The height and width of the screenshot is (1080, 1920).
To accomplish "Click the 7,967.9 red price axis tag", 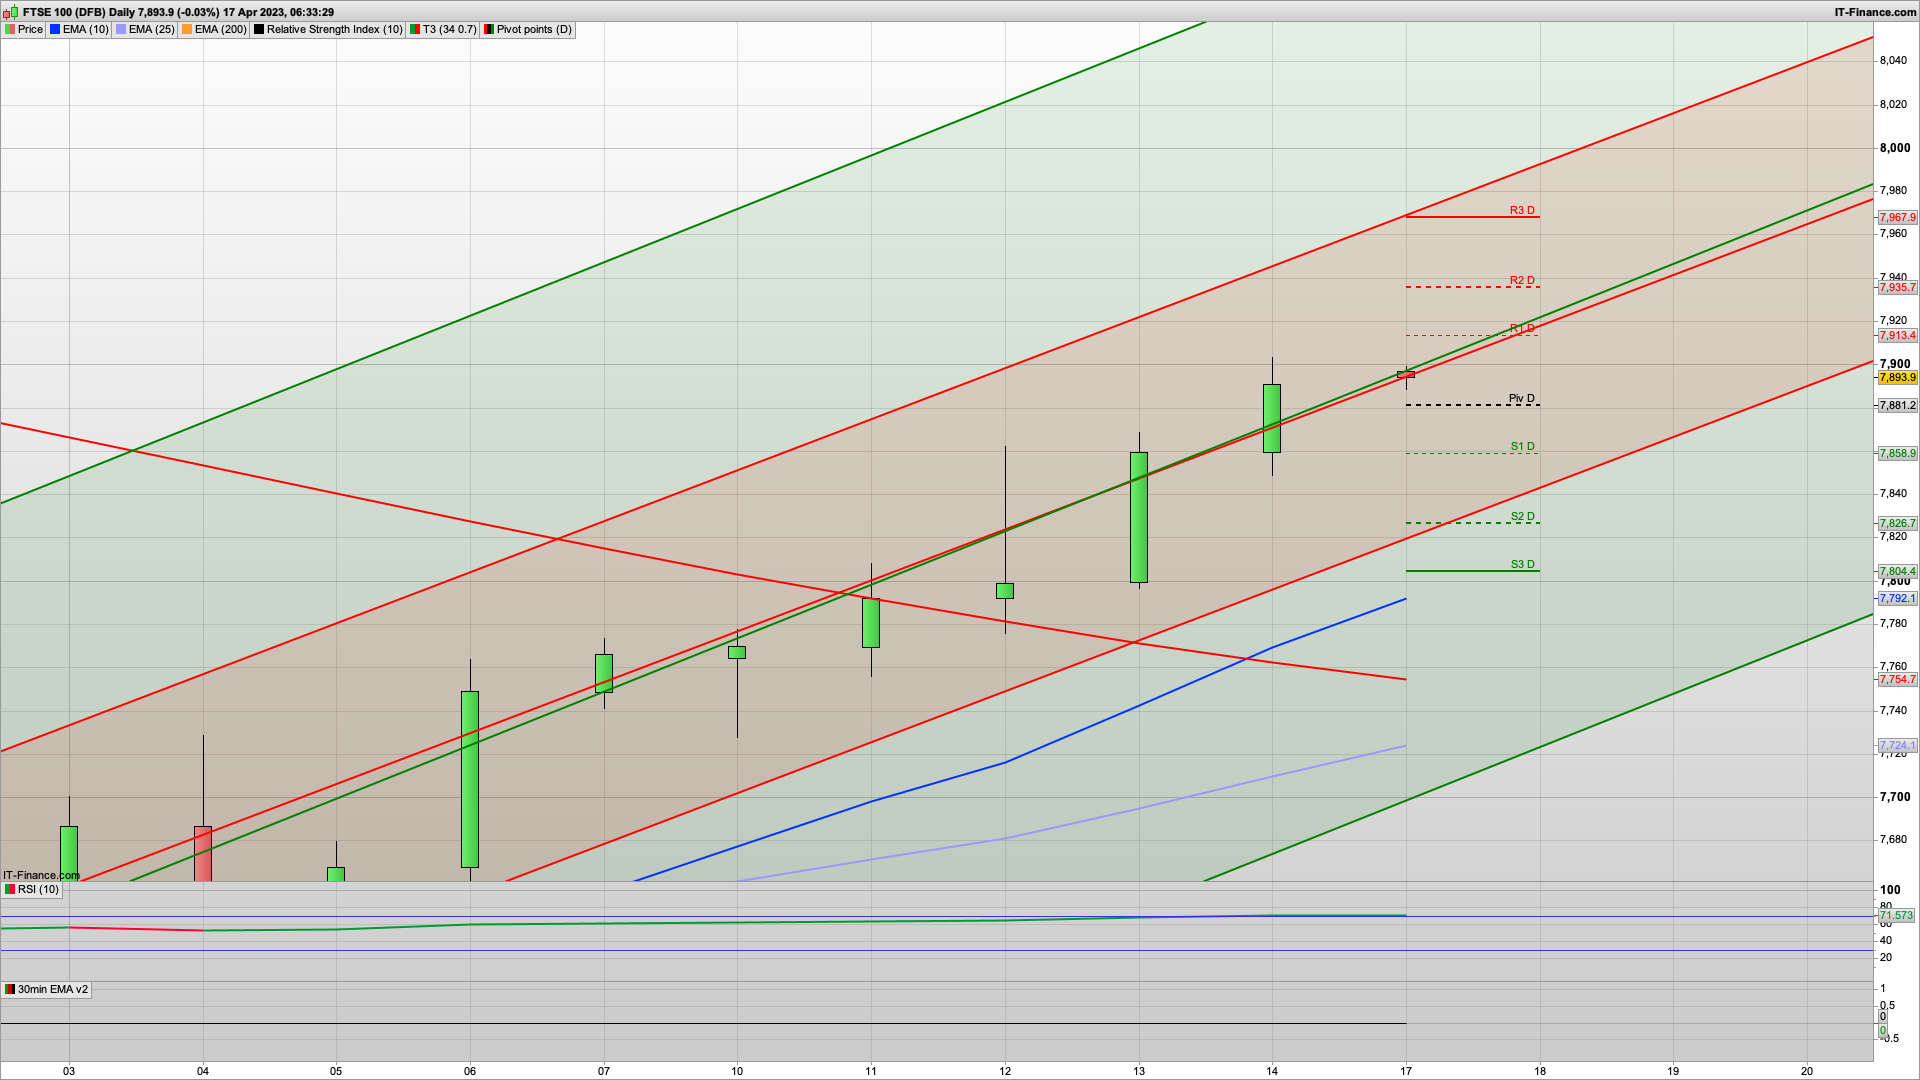I will click(1897, 217).
